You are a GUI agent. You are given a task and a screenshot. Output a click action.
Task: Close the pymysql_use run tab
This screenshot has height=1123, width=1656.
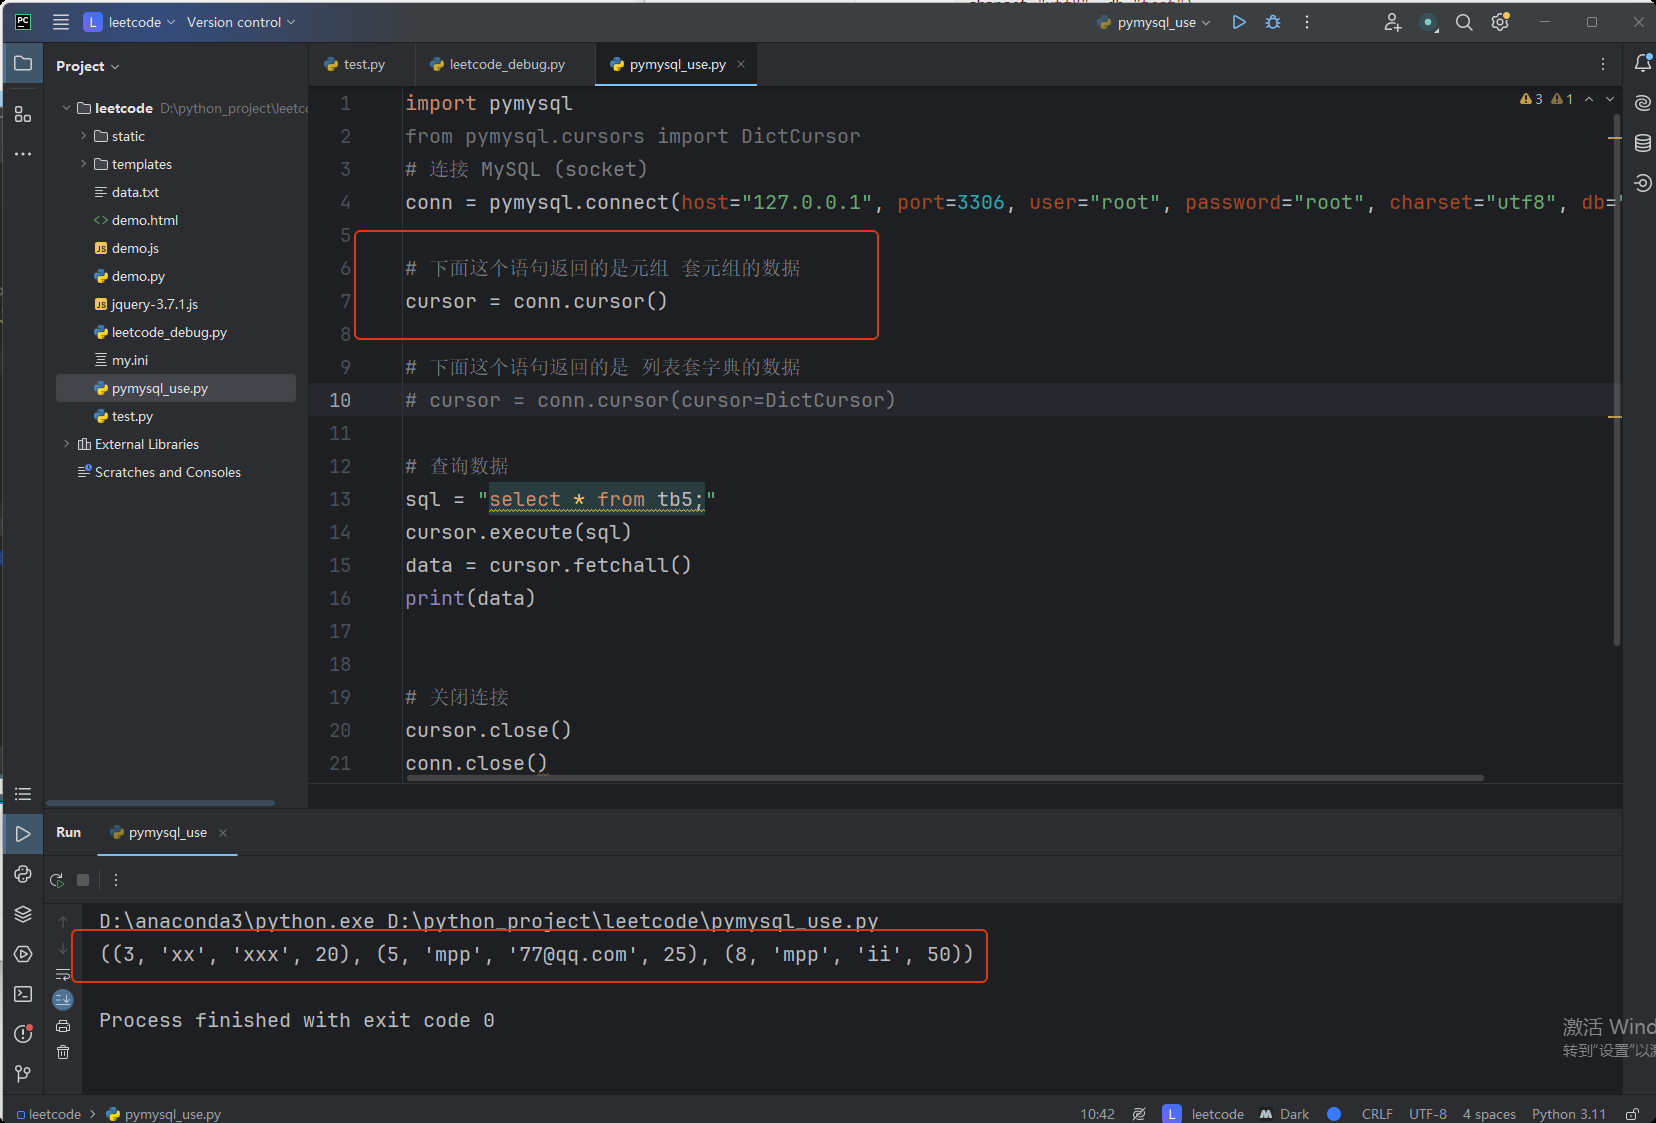point(223,833)
